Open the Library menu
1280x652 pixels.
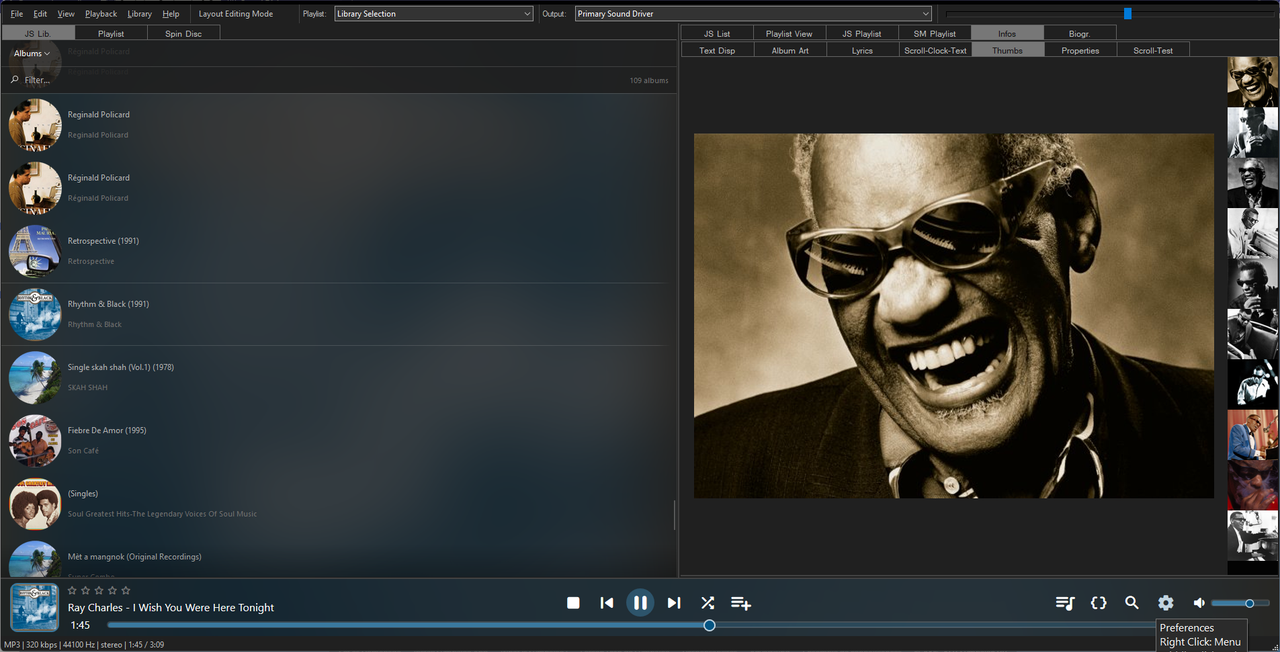pyautogui.click(x=140, y=14)
